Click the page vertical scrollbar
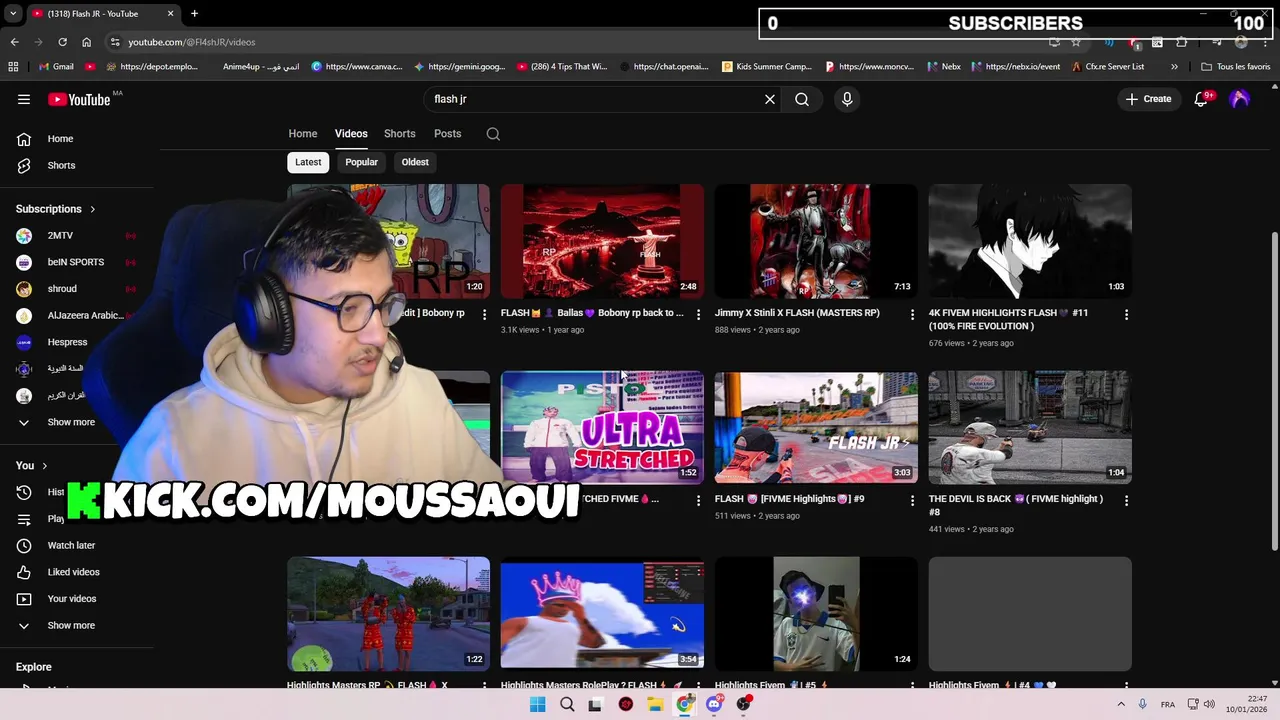Screen dimensions: 1280x720 pos(1274,390)
